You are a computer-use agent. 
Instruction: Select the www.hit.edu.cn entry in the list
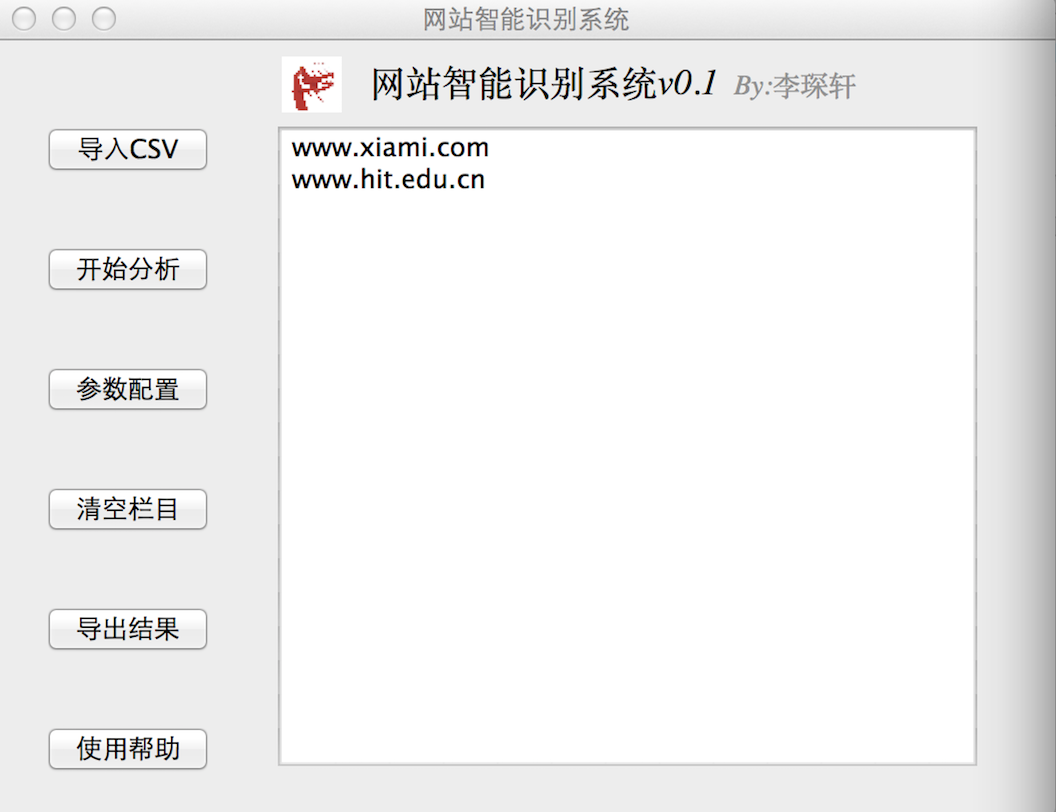pos(388,180)
